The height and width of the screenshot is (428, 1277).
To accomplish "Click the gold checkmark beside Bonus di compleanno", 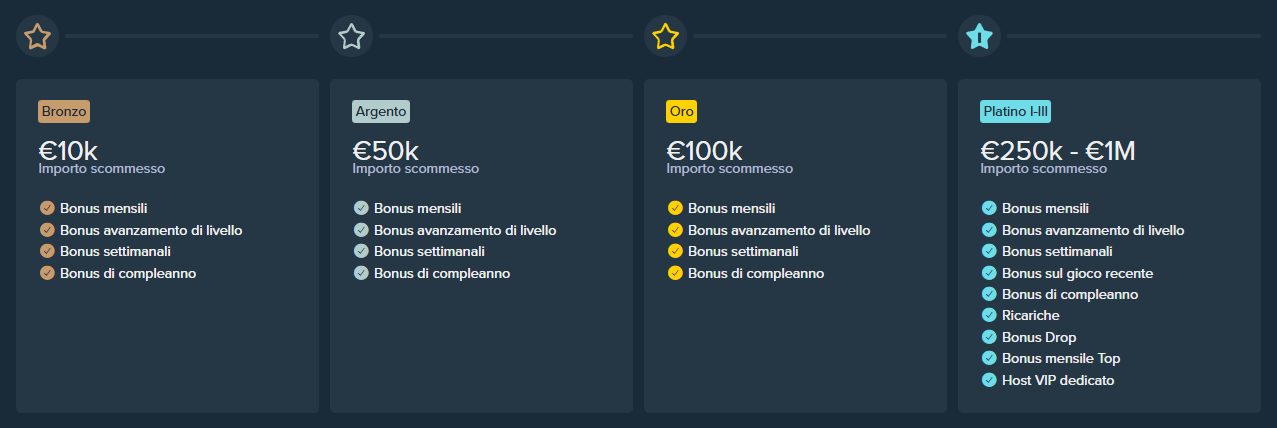I will coord(675,273).
